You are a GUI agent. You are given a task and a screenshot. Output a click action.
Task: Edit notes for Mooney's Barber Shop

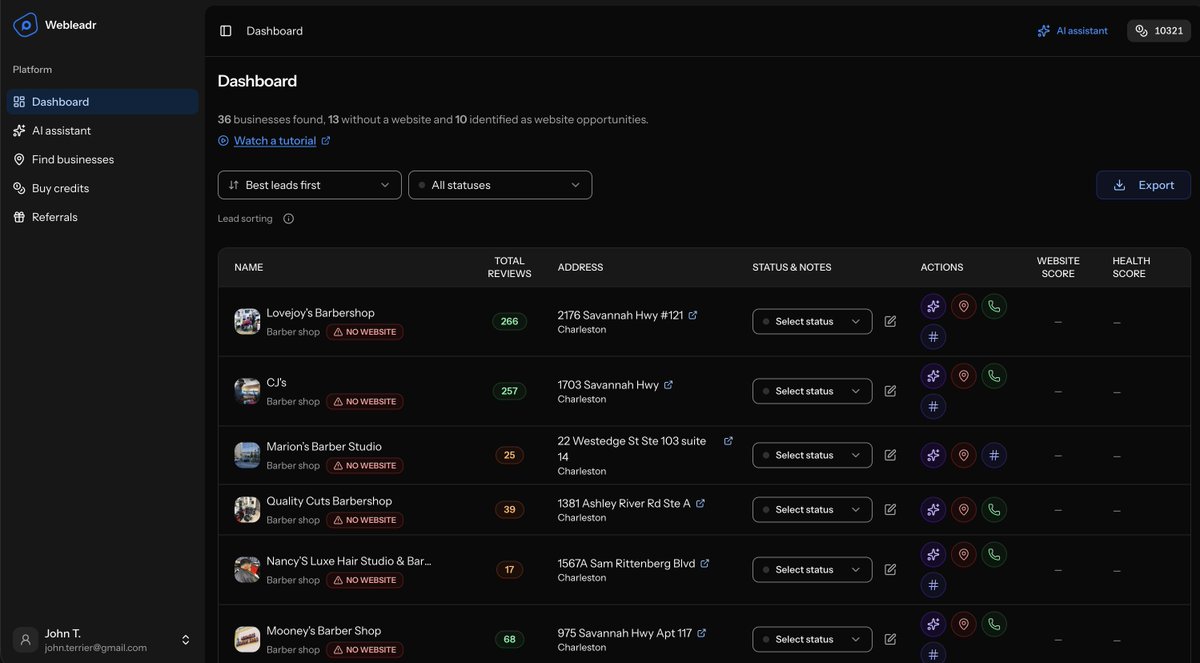coord(890,640)
